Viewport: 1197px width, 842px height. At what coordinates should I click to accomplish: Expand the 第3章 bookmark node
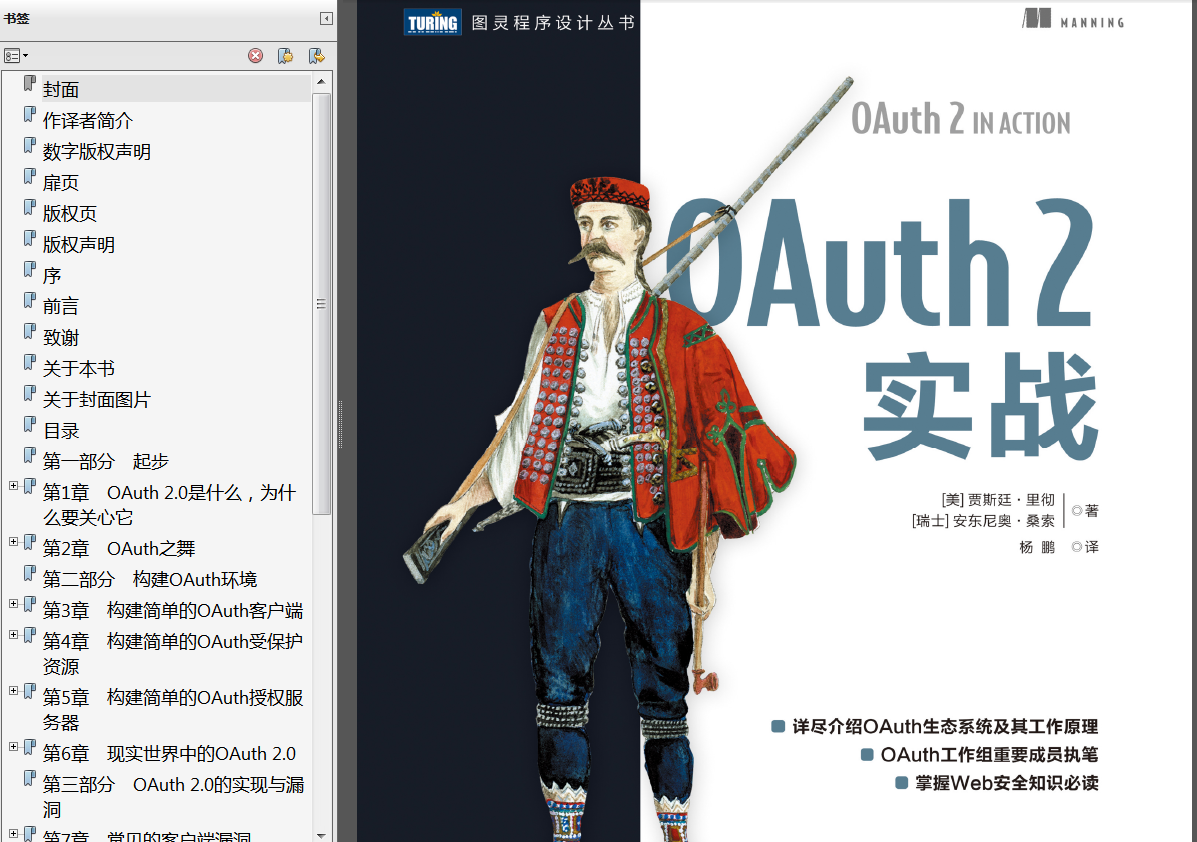13,603
